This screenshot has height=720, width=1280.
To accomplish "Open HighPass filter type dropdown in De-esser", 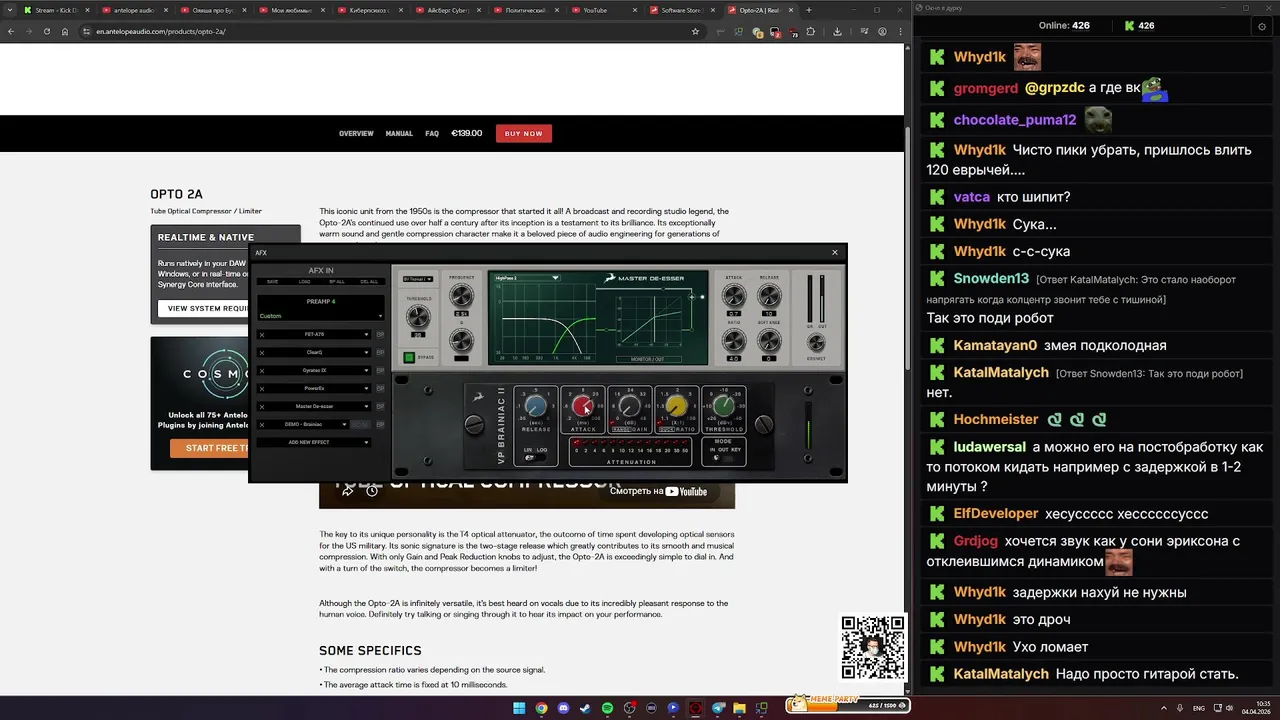I will pos(526,278).
